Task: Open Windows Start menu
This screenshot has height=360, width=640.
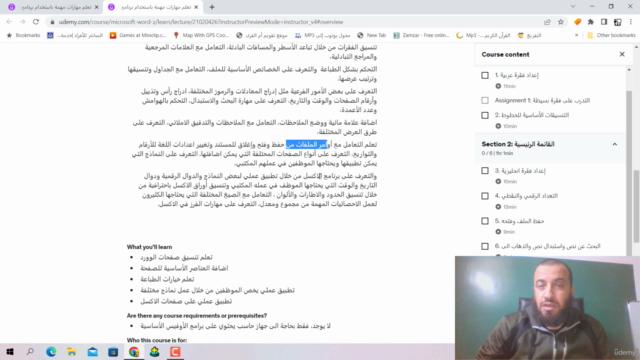Action: 10,351
